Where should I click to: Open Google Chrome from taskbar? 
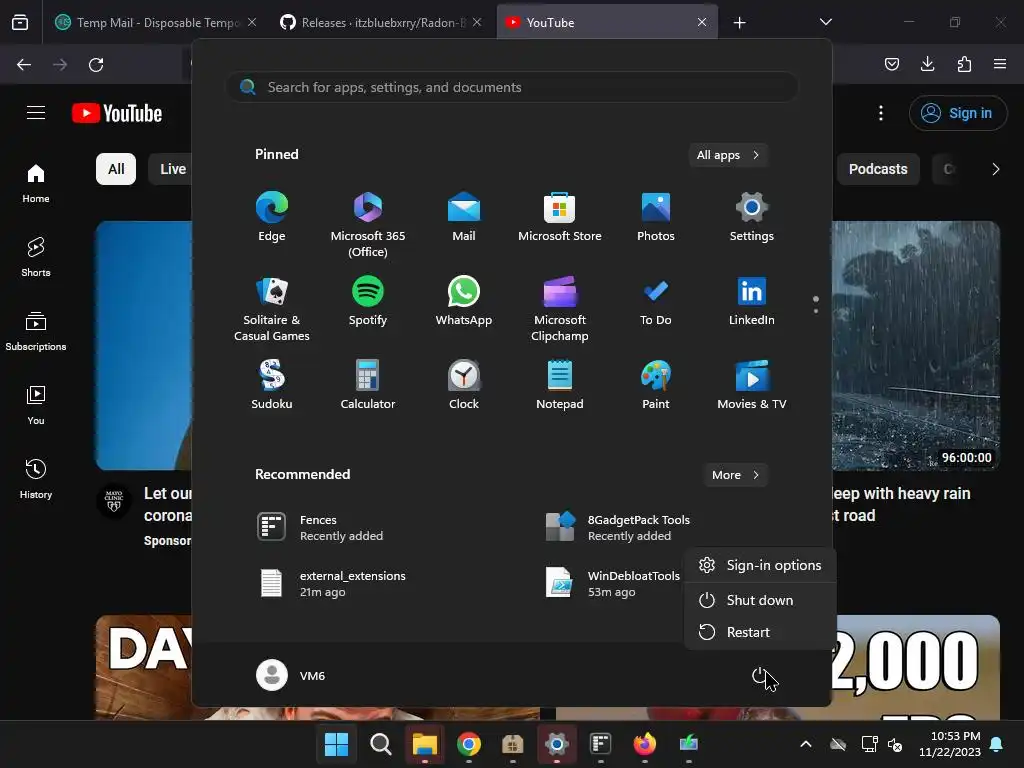click(468, 744)
